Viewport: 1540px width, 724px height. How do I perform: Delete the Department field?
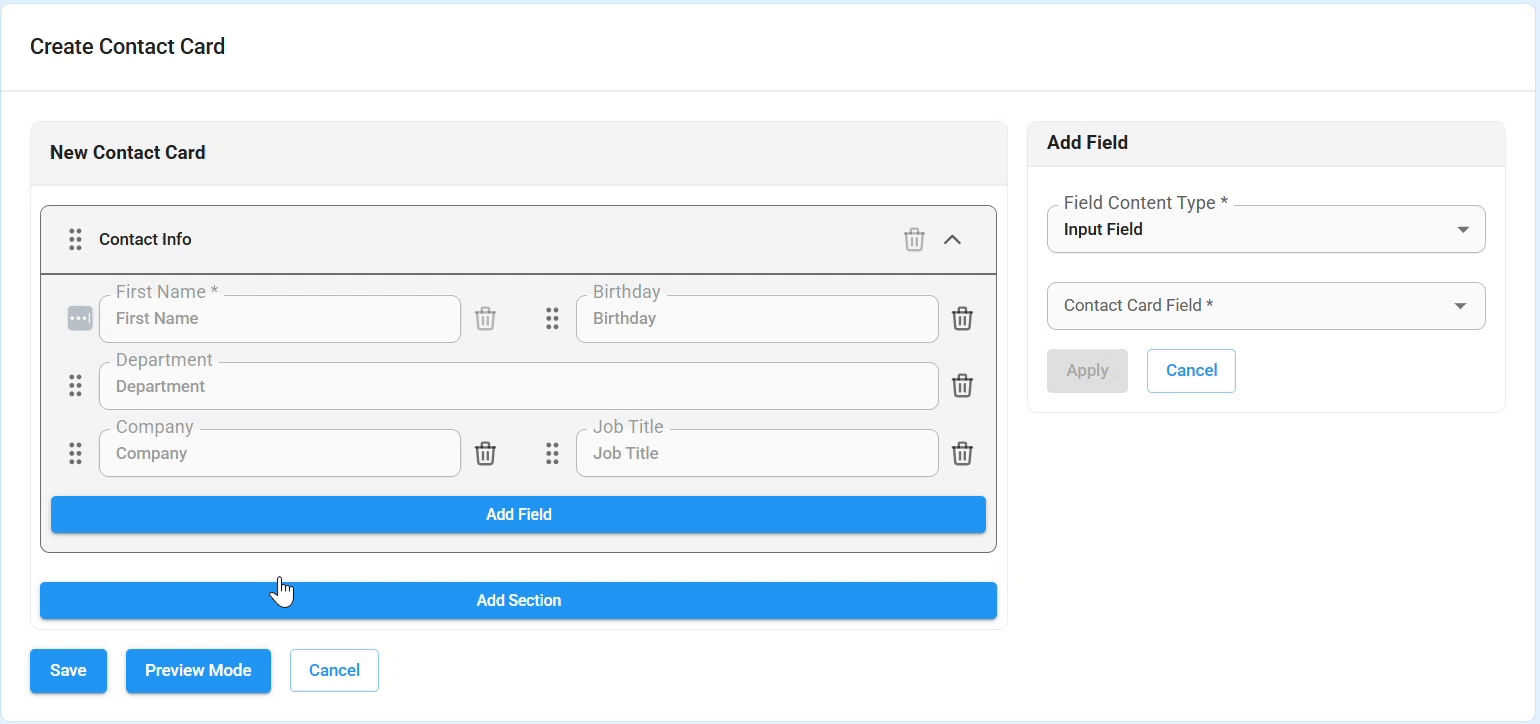pyautogui.click(x=962, y=385)
